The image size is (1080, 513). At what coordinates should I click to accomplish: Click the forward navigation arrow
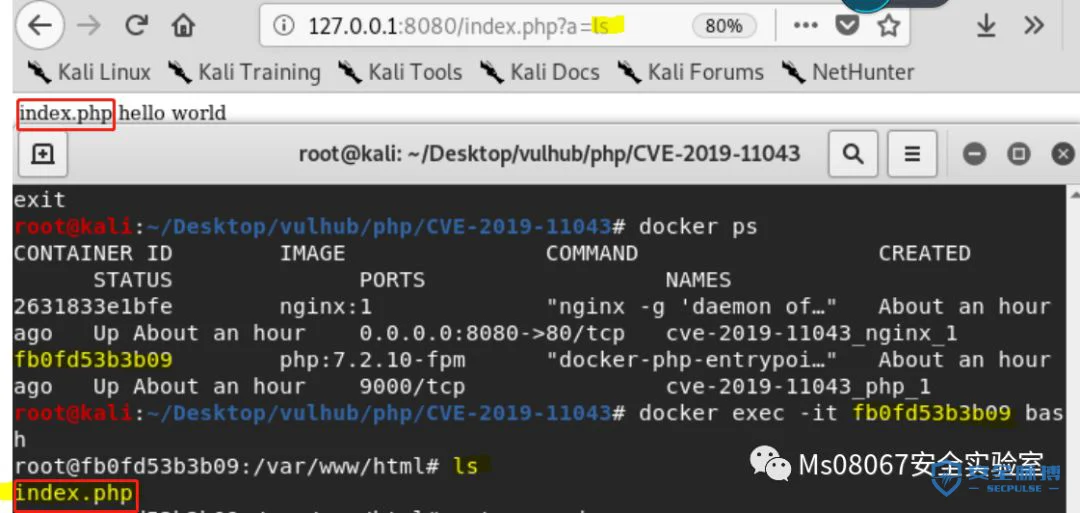pyautogui.click(x=88, y=25)
